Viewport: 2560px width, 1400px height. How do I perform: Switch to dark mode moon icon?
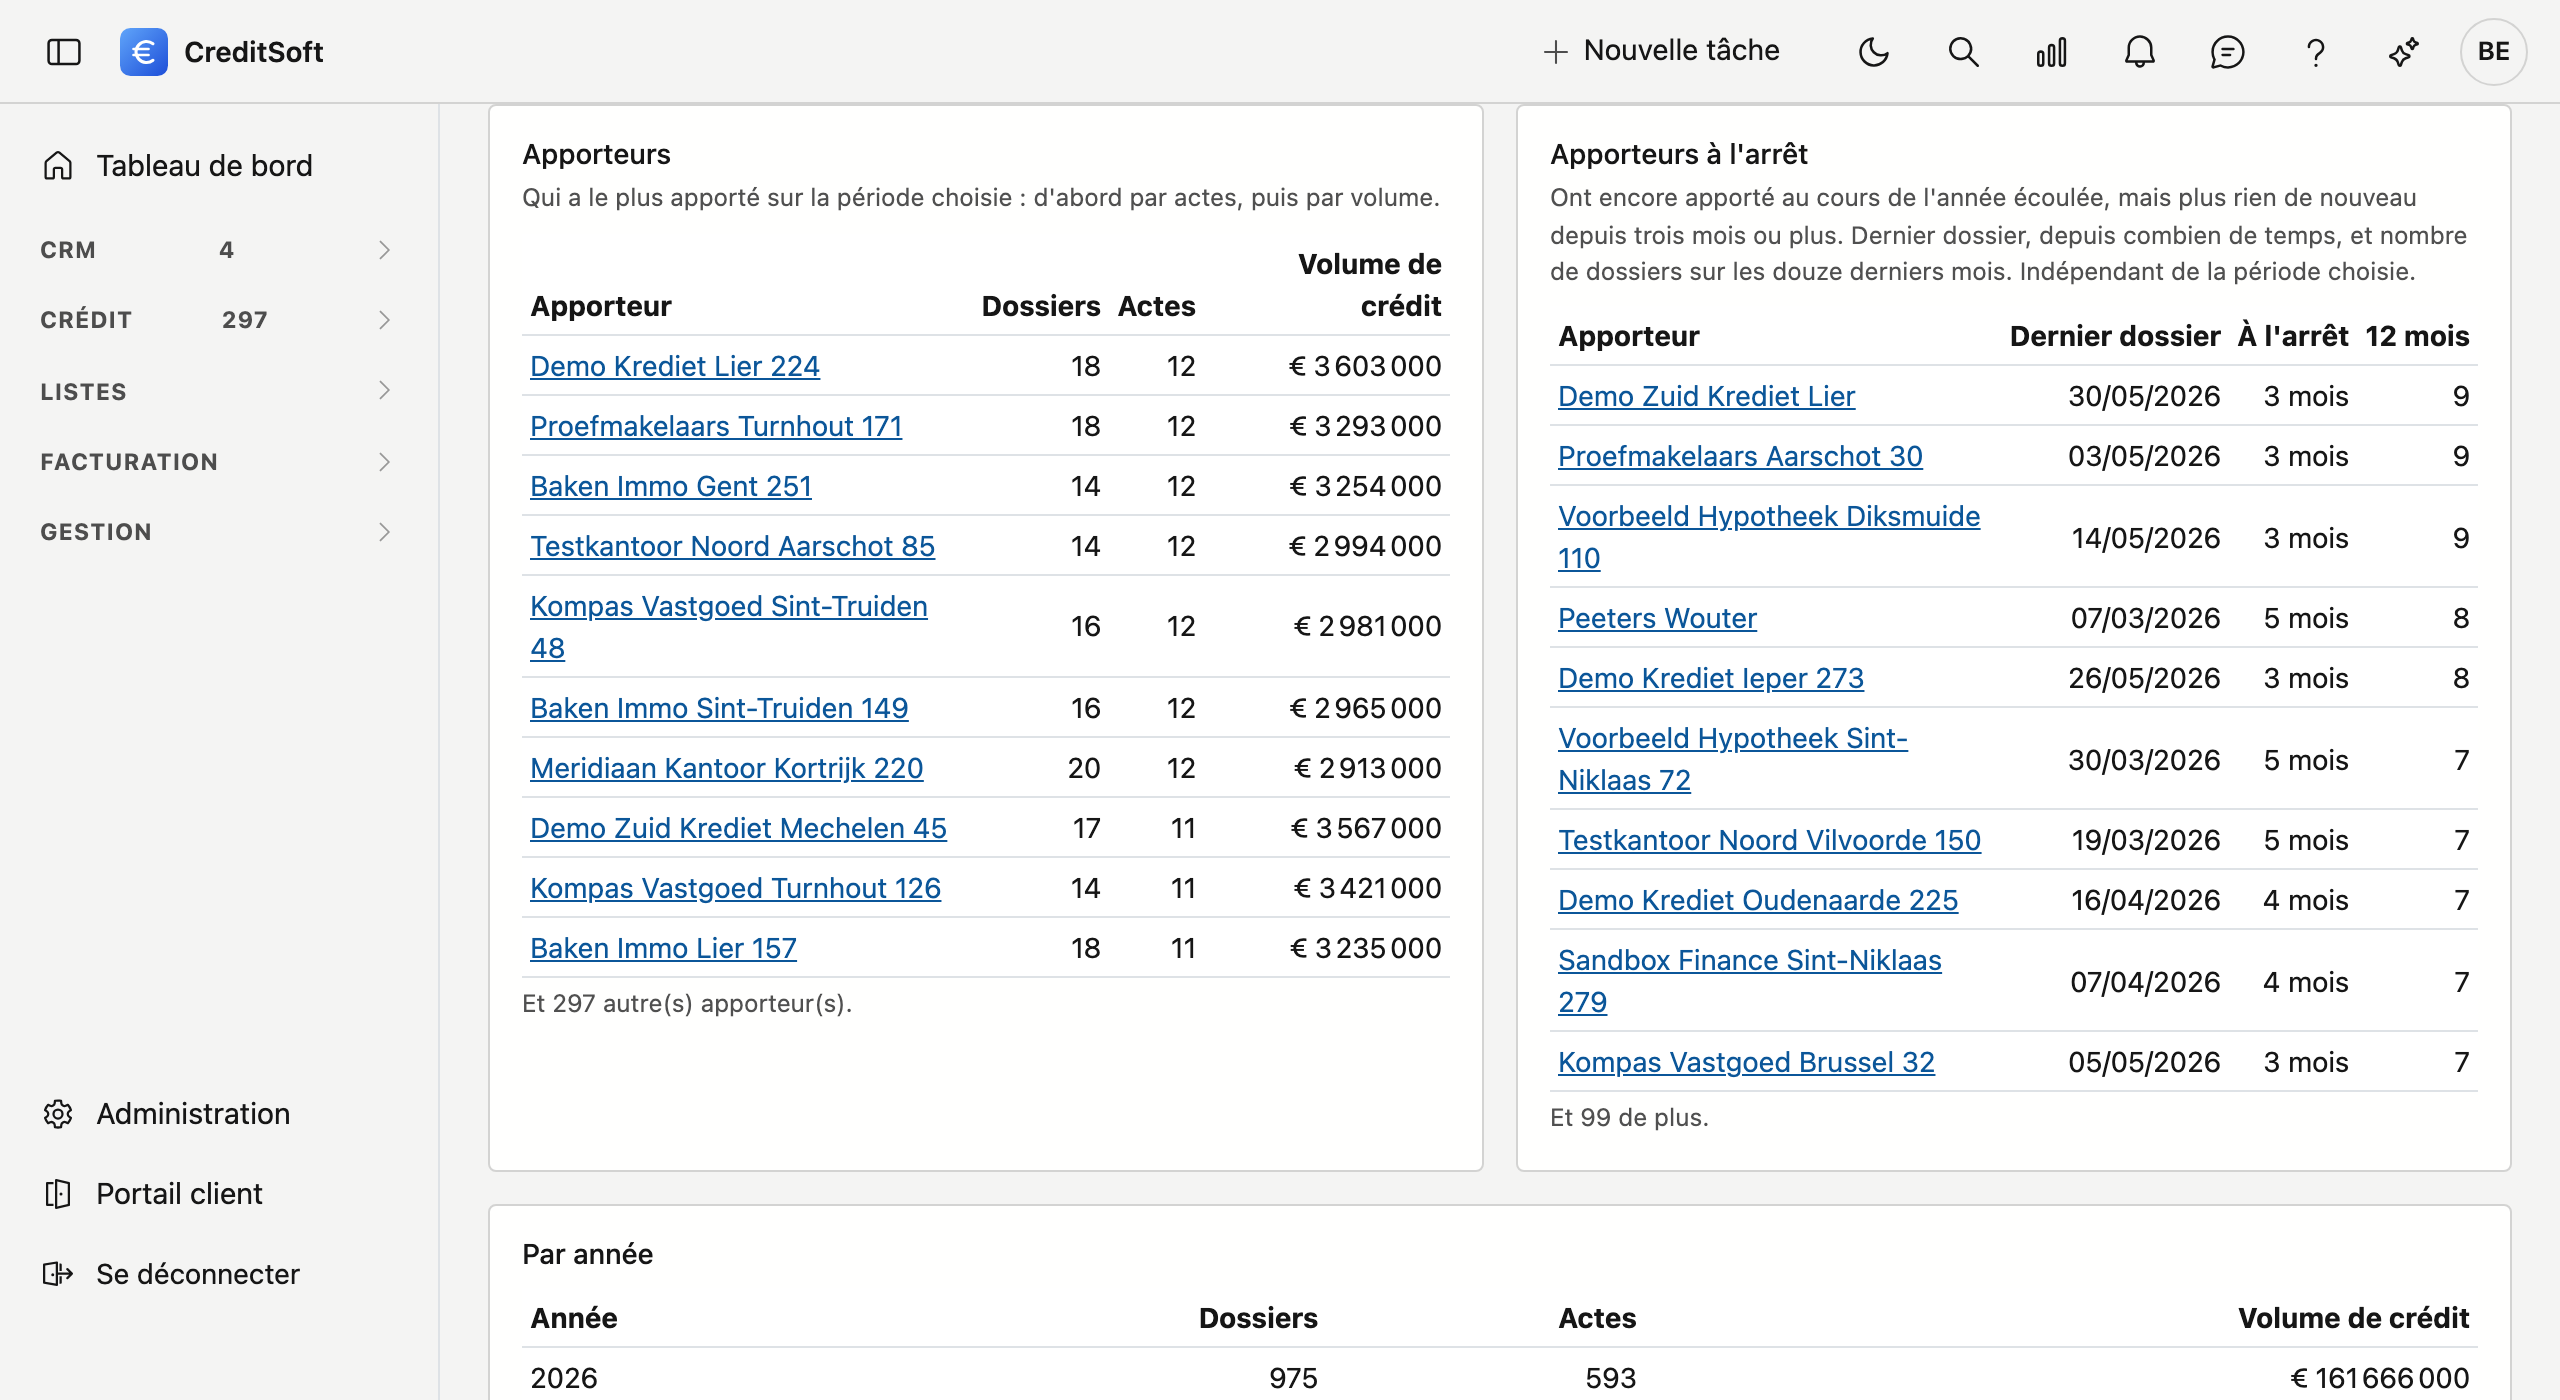click(x=1874, y=52)
